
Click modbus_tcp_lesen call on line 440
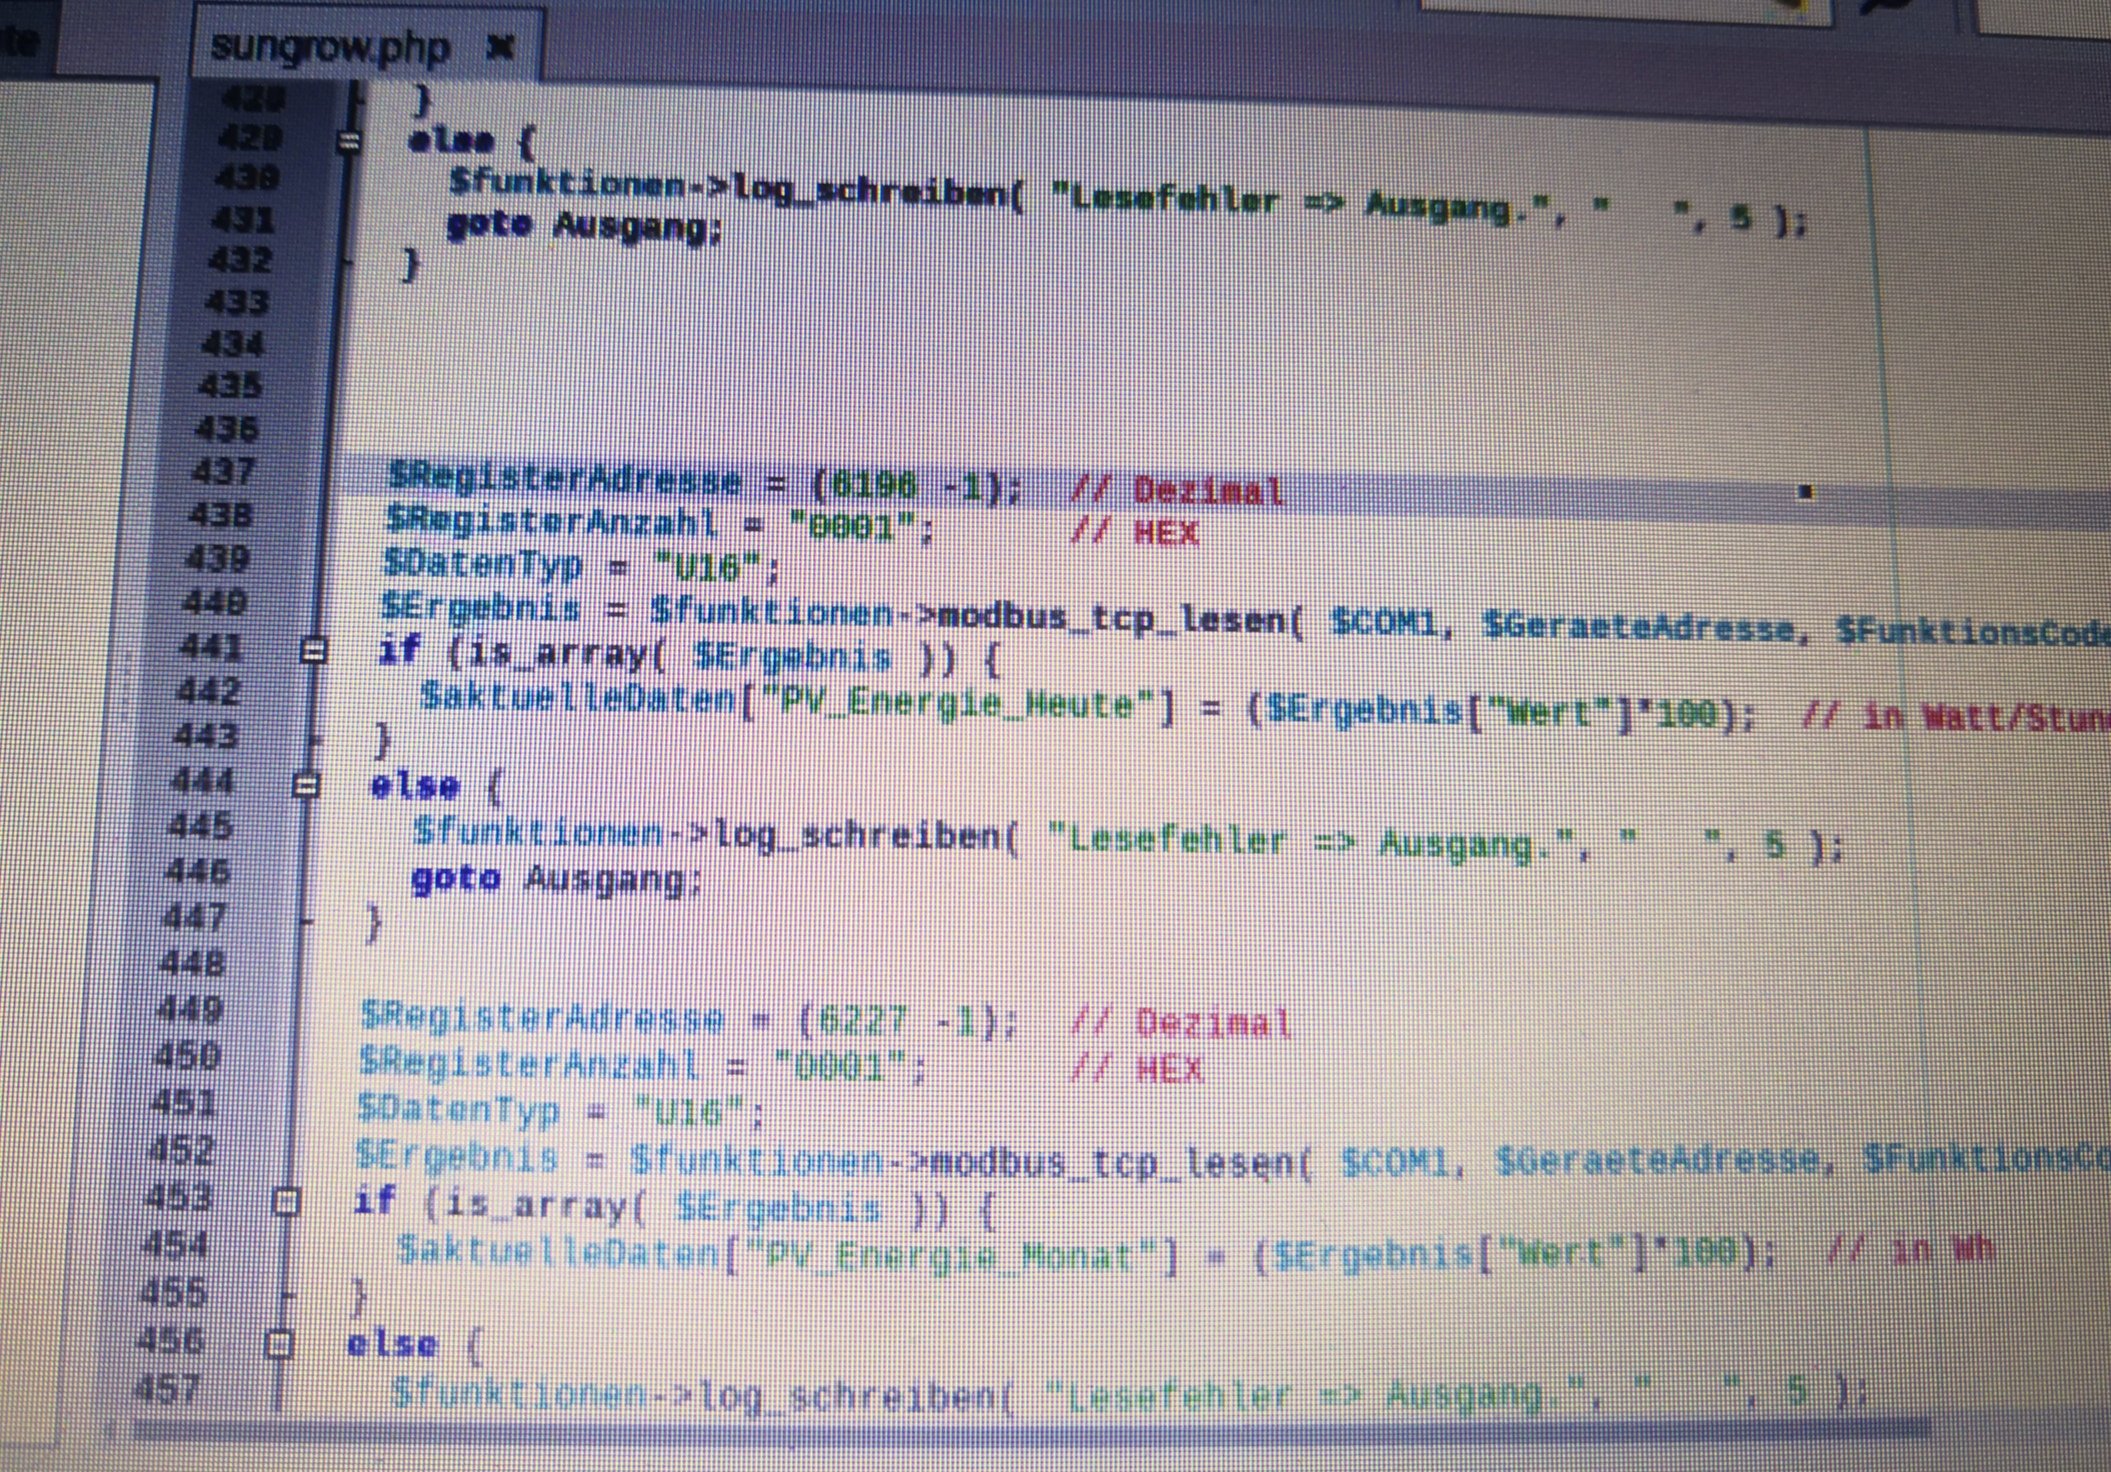click(1114, 618)
